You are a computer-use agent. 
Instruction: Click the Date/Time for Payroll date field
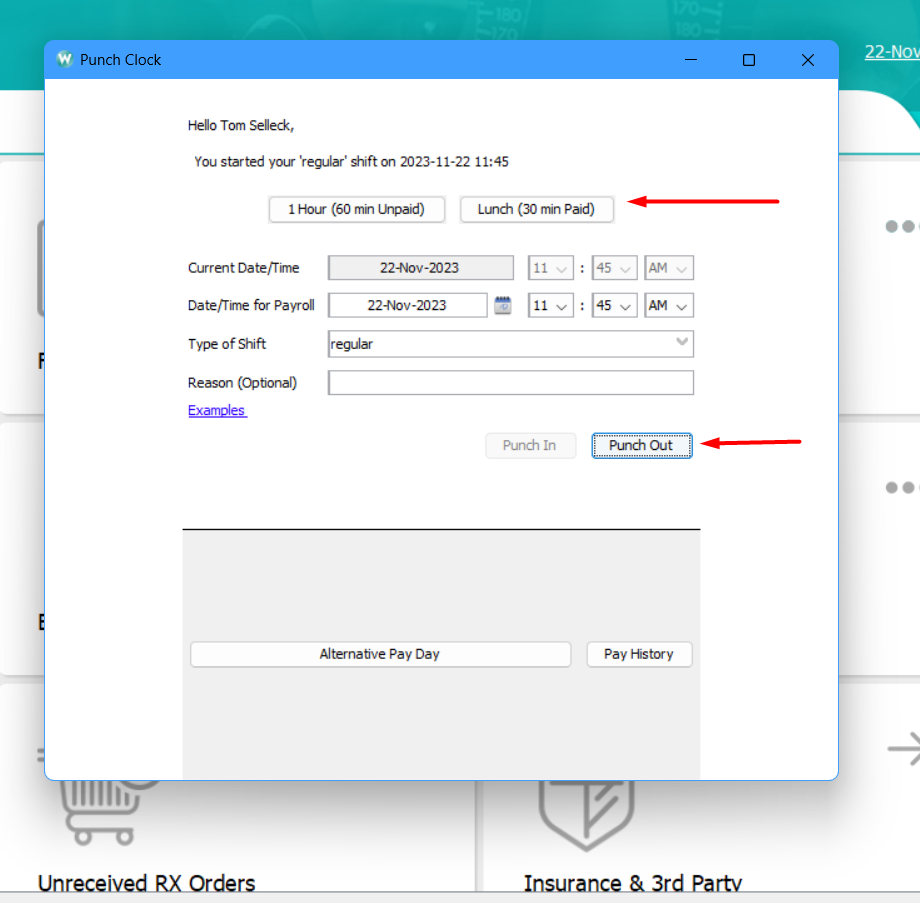[407, 306]
